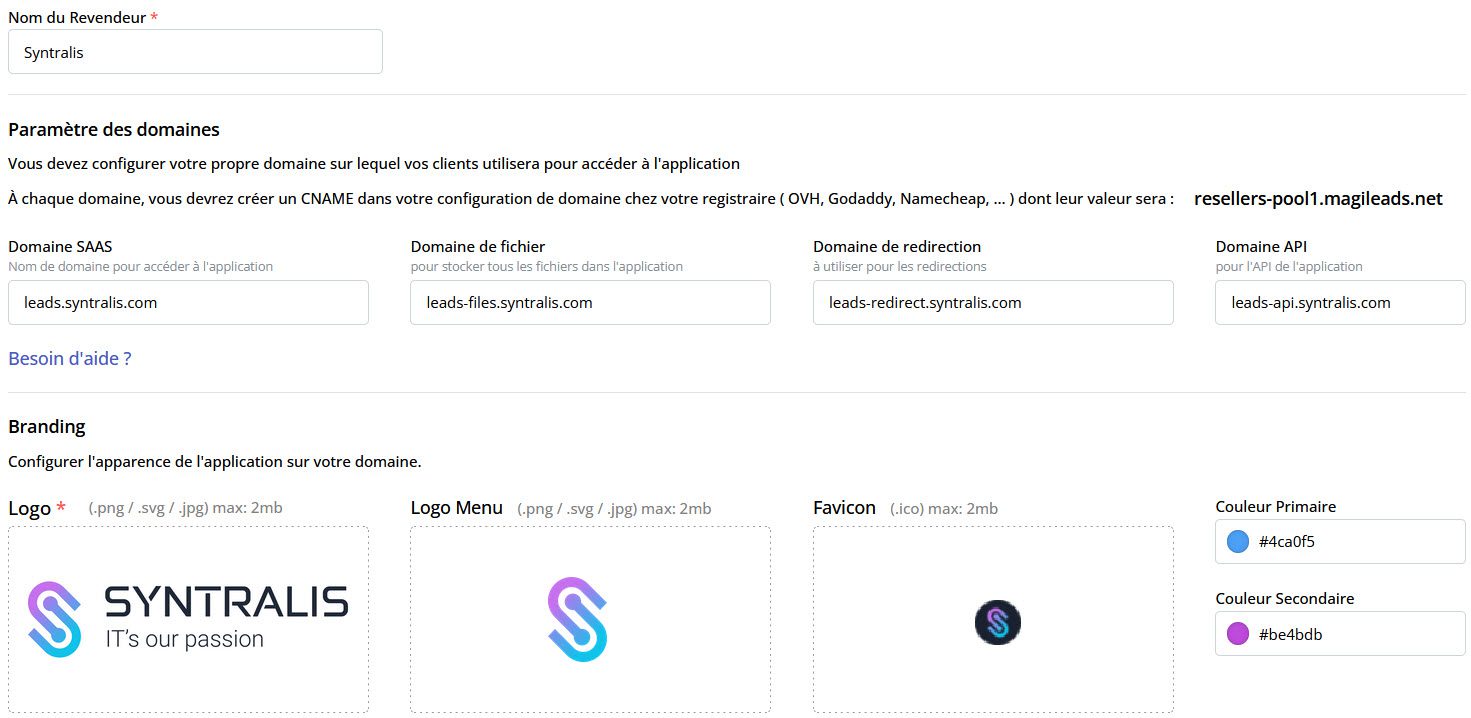This screenshot has width=1471, height=718.
Task: Open the Besoin d'aide ? help link
Action: (x=70, y=358)
